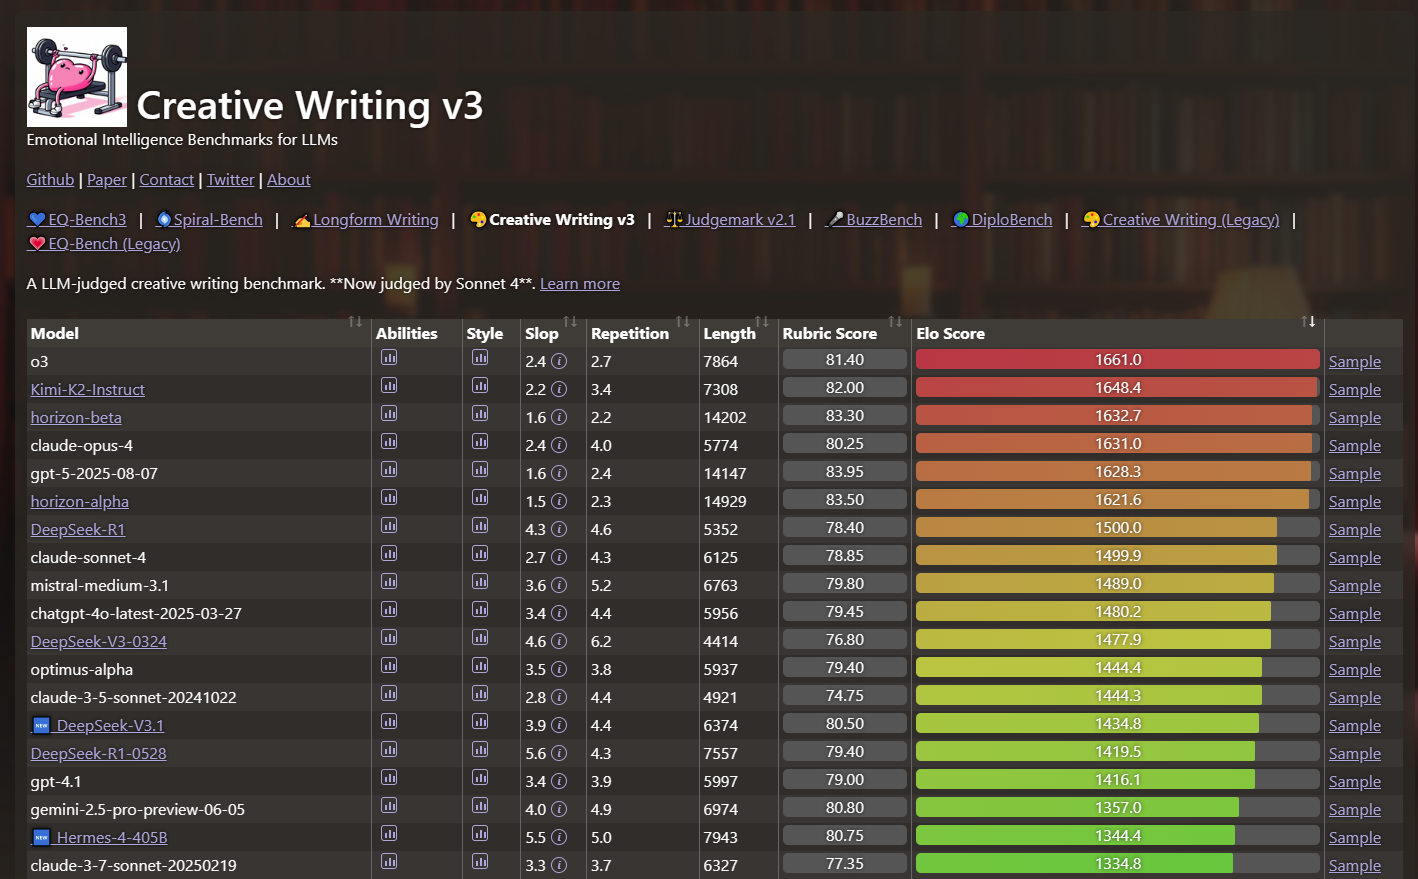The height and width of the screenshot is (879, 1418).
Task: Sort table by Slop column arrows
Action: 570,321
